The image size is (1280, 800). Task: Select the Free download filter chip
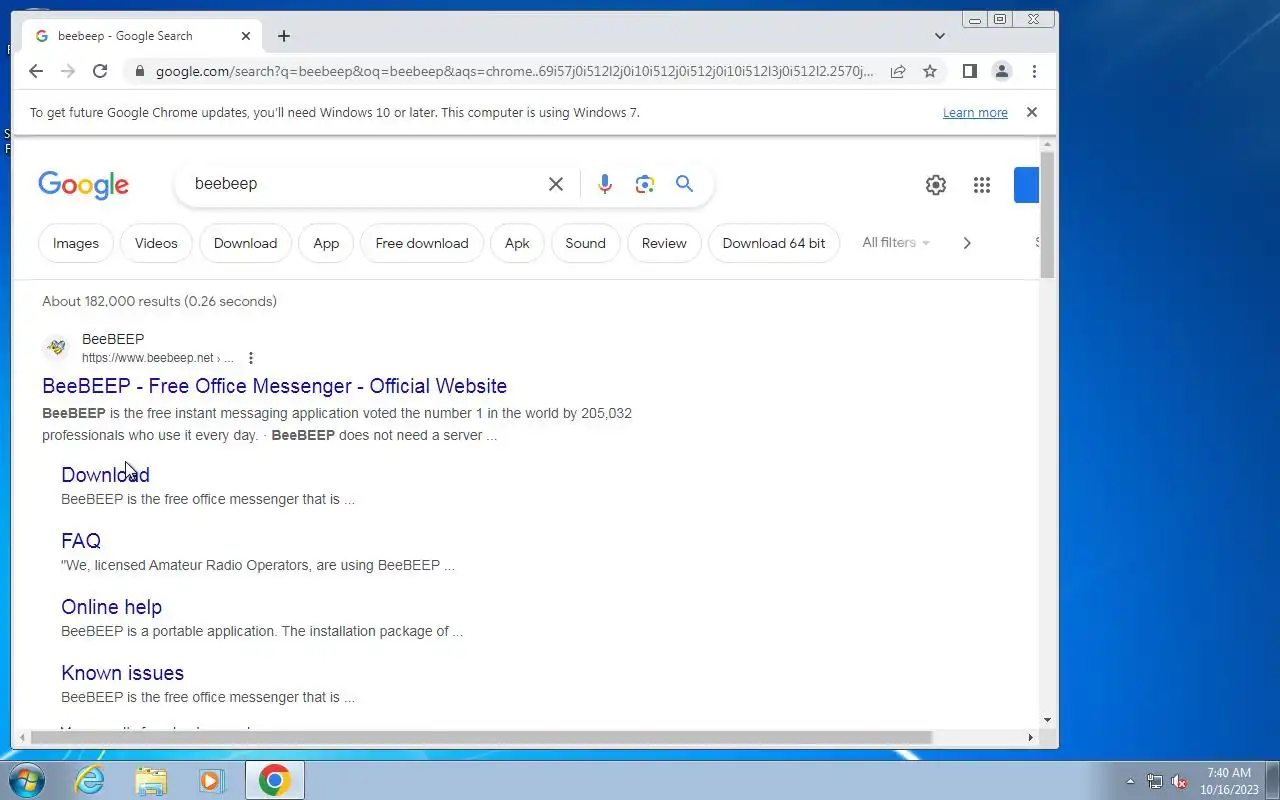tap(422, 243)
